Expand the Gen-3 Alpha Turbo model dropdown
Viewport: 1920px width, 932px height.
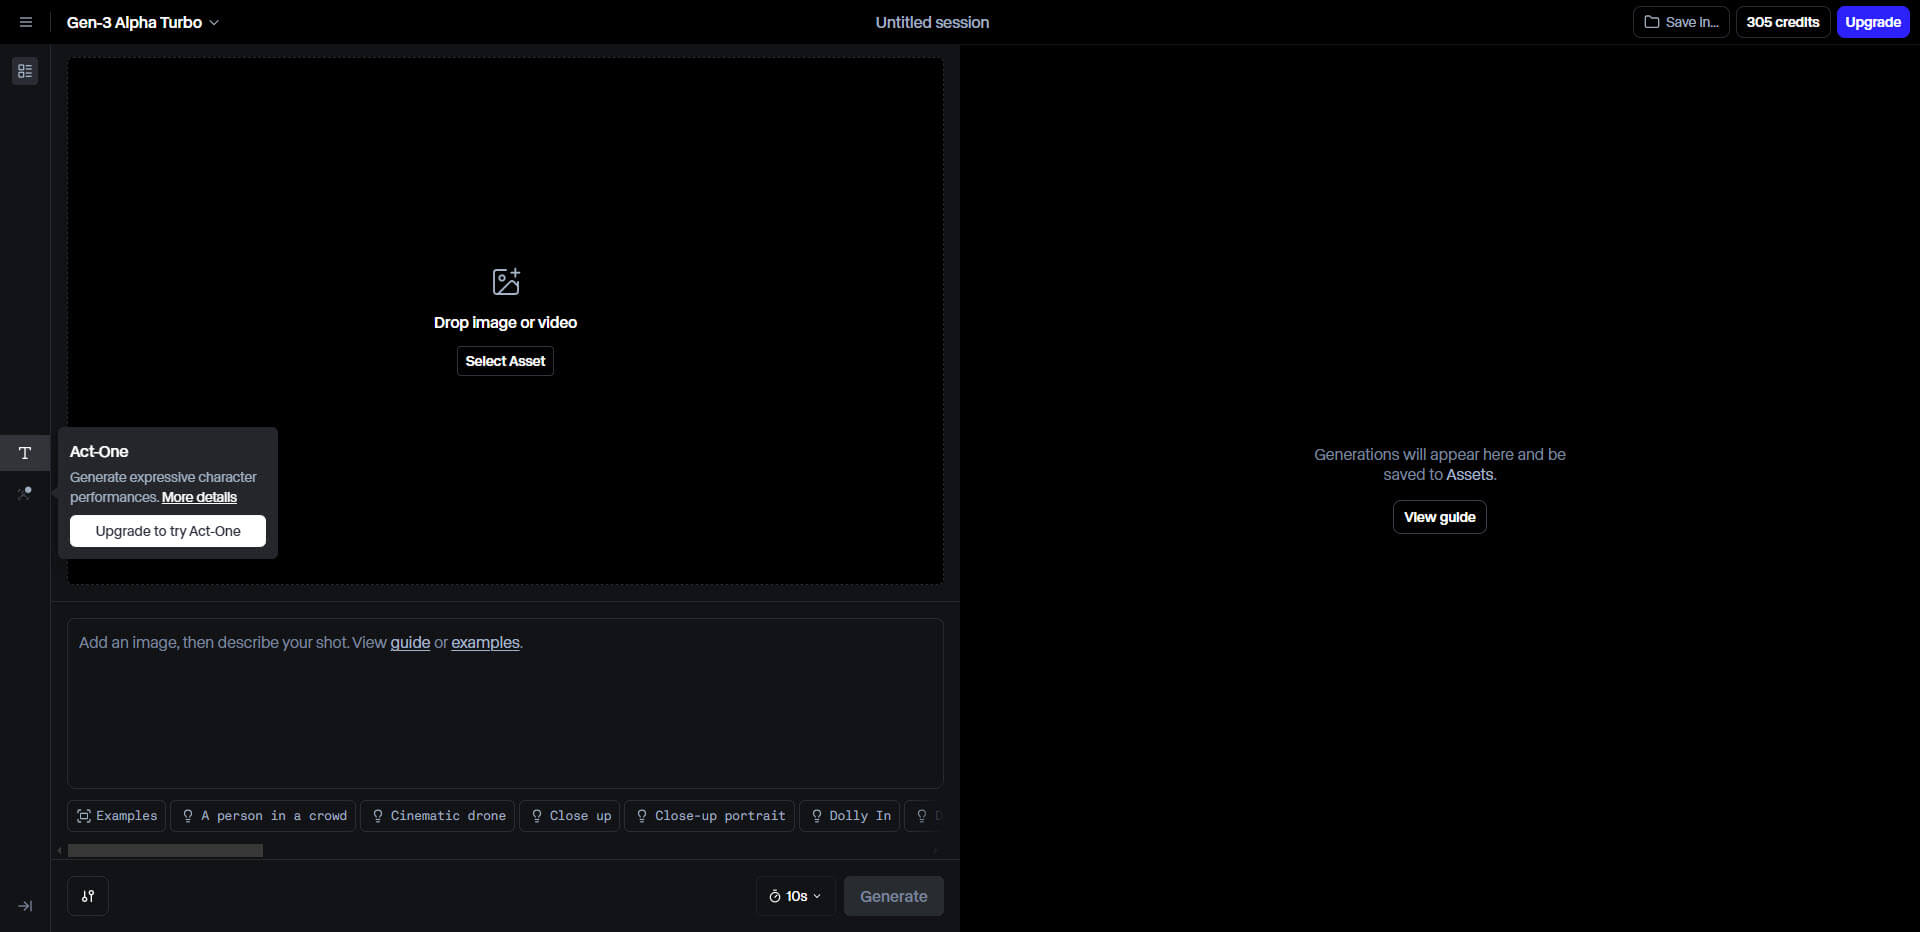(142, 22)
